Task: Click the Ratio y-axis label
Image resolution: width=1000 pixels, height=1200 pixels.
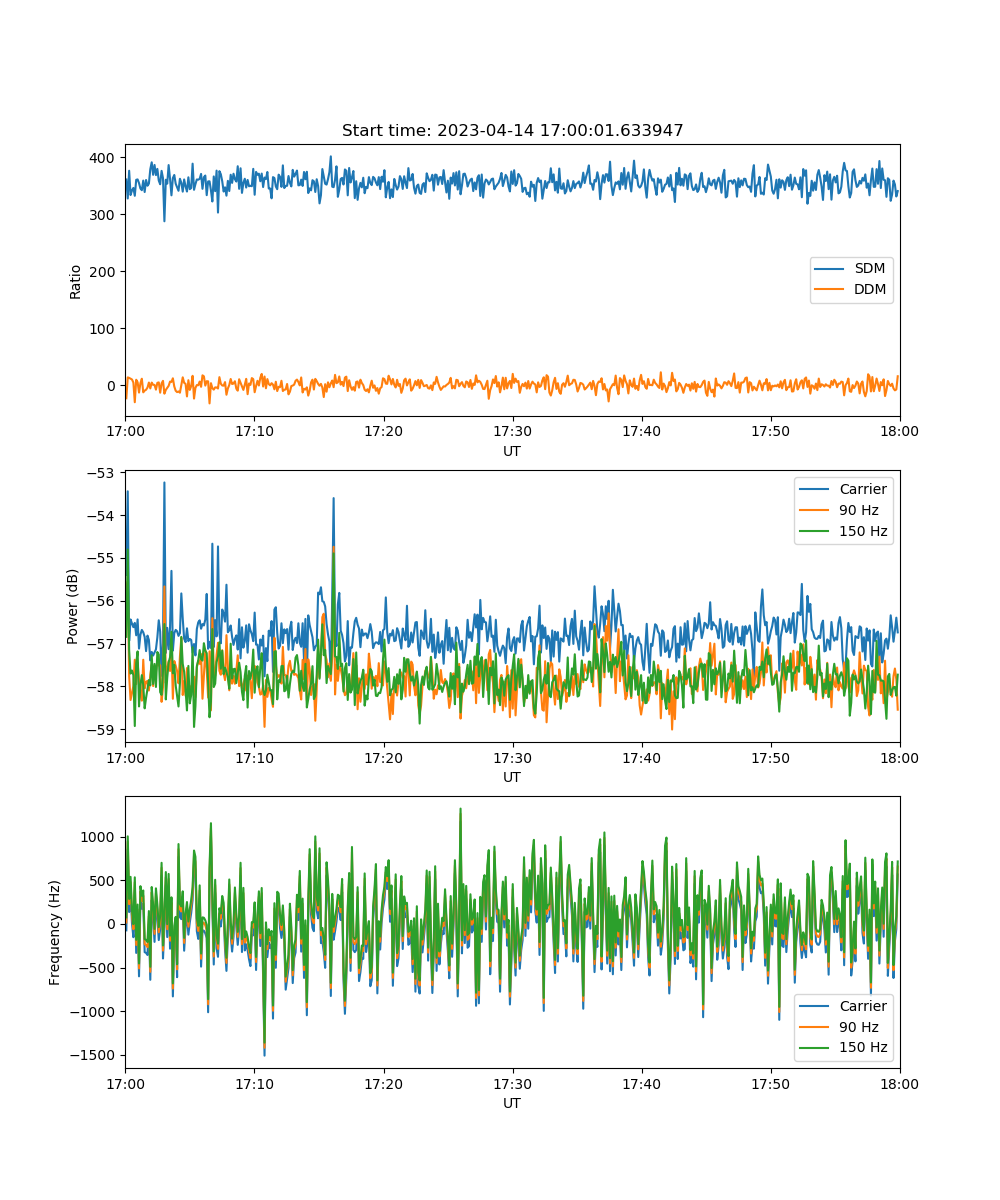Action: coord(76,280)
